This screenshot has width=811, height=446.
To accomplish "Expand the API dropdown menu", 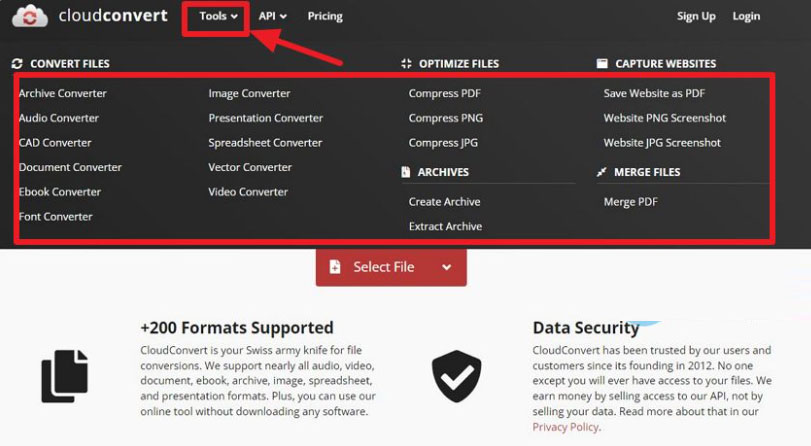I will [272, 16].
